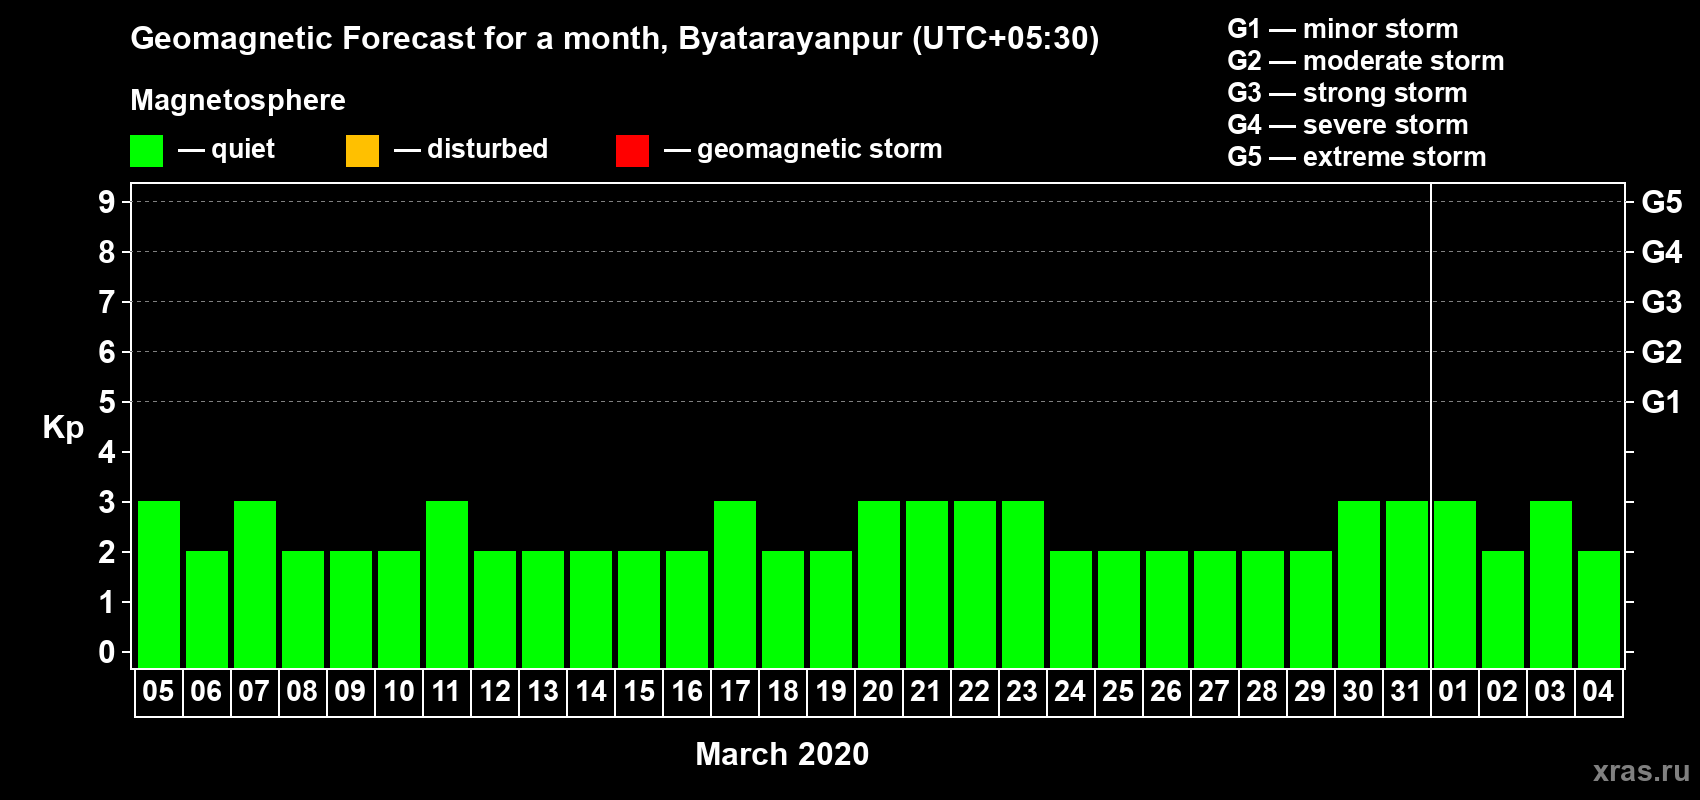This screenshot has height=800, width=1700.
Task: Click date label 10 on the x-axis
Action: (x=398, y=692)
